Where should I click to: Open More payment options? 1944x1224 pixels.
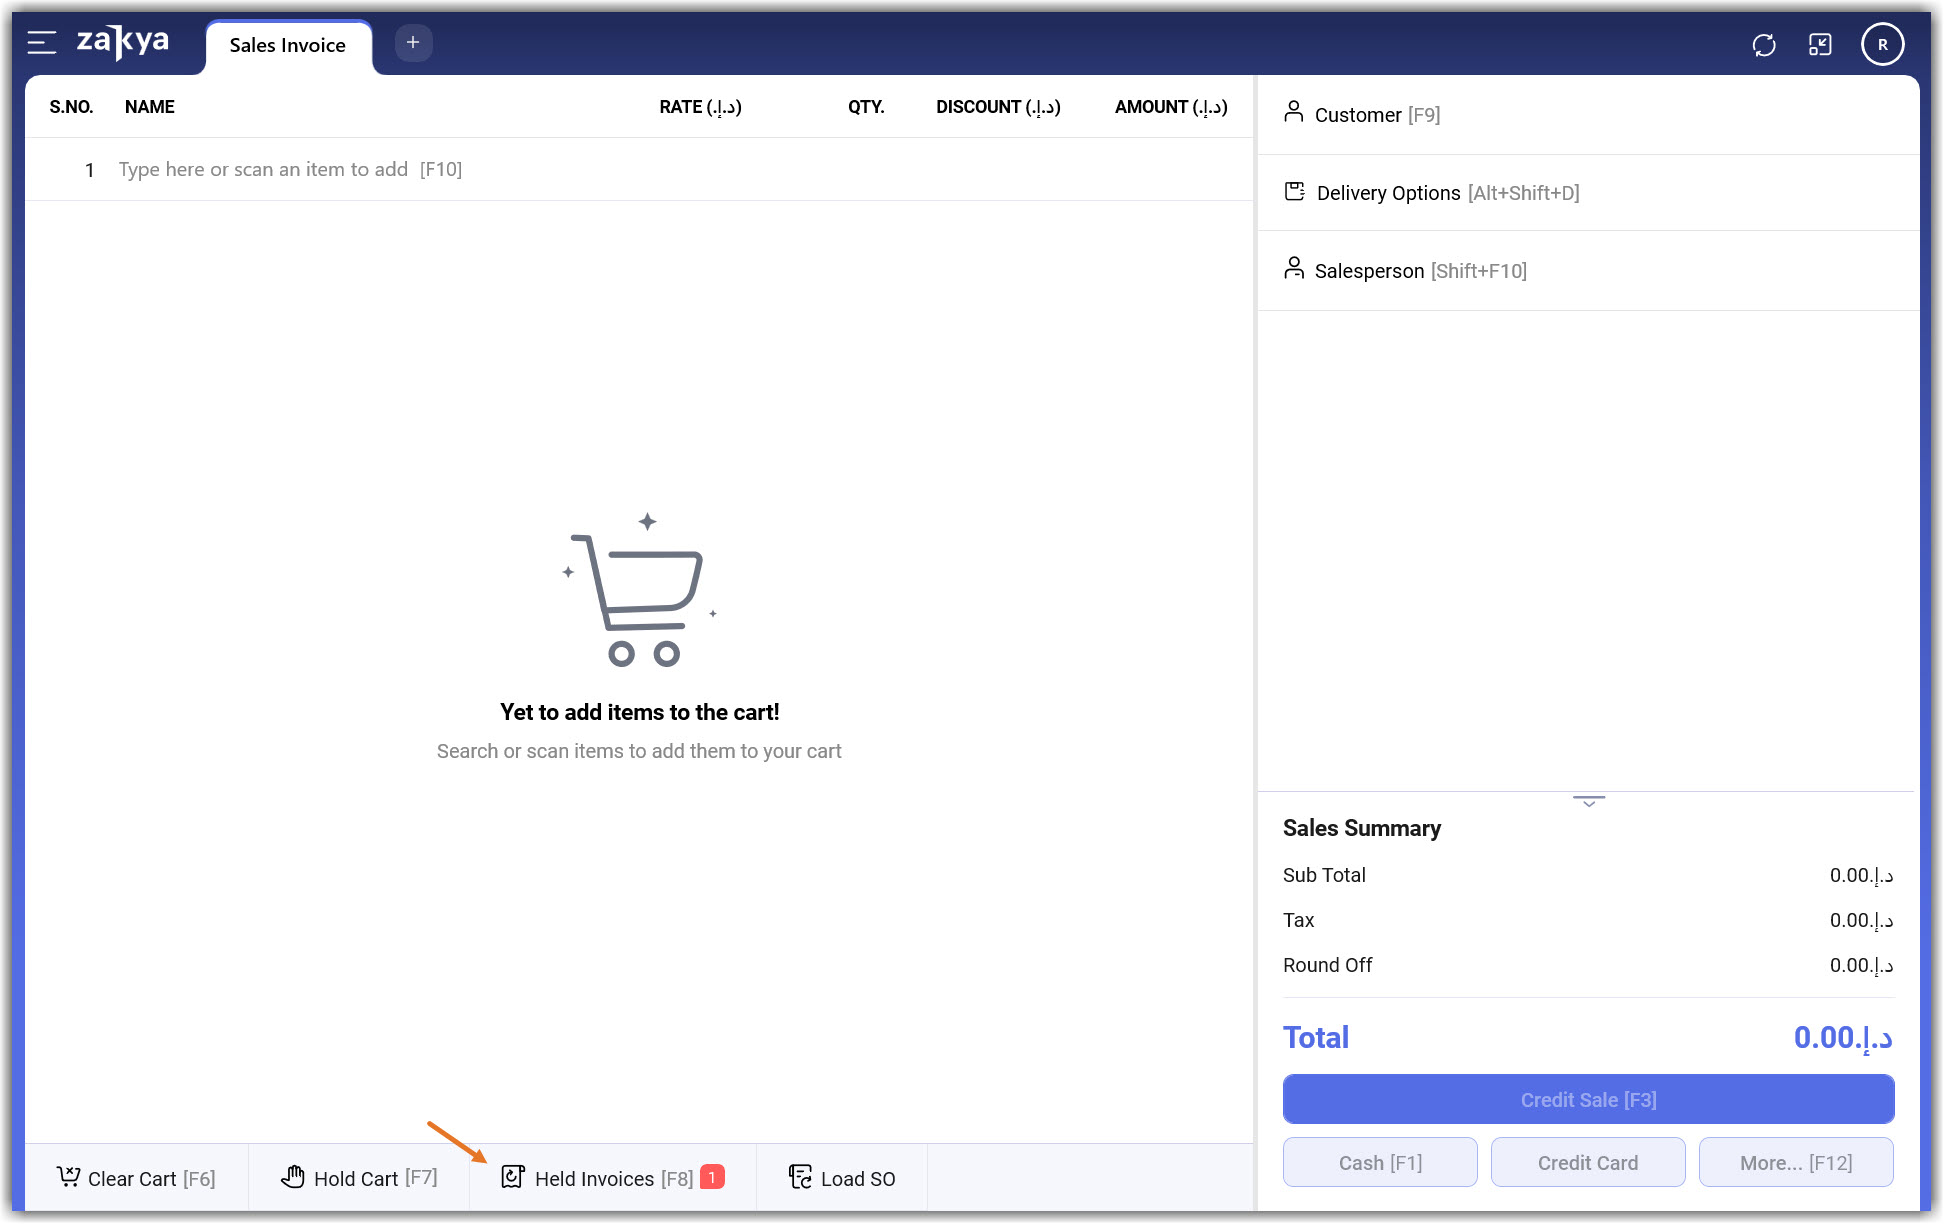1795,1163
